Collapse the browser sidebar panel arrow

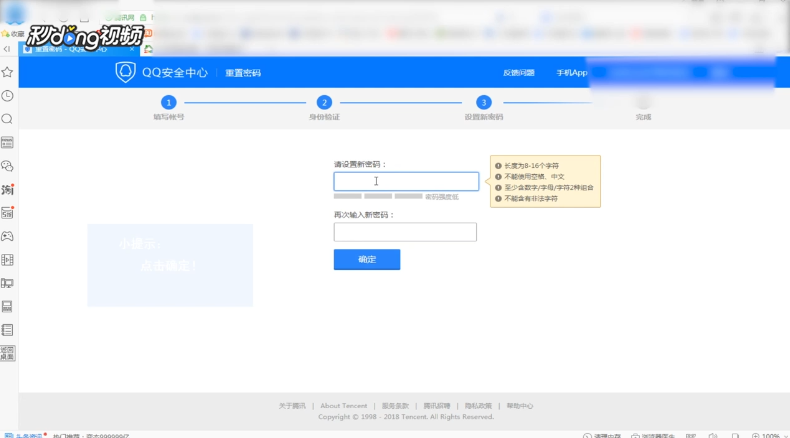[x=7, y=49]
